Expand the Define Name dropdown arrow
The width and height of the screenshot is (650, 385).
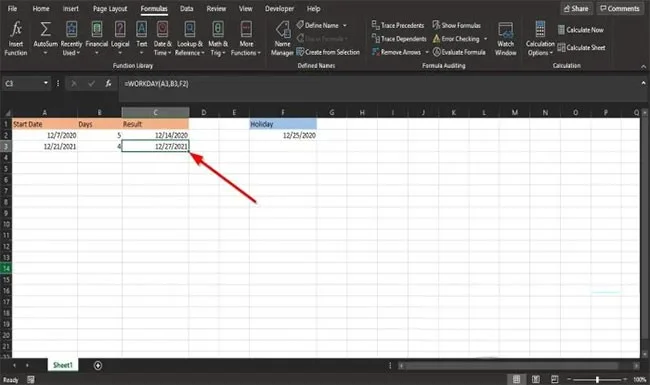tap(344, 25)
